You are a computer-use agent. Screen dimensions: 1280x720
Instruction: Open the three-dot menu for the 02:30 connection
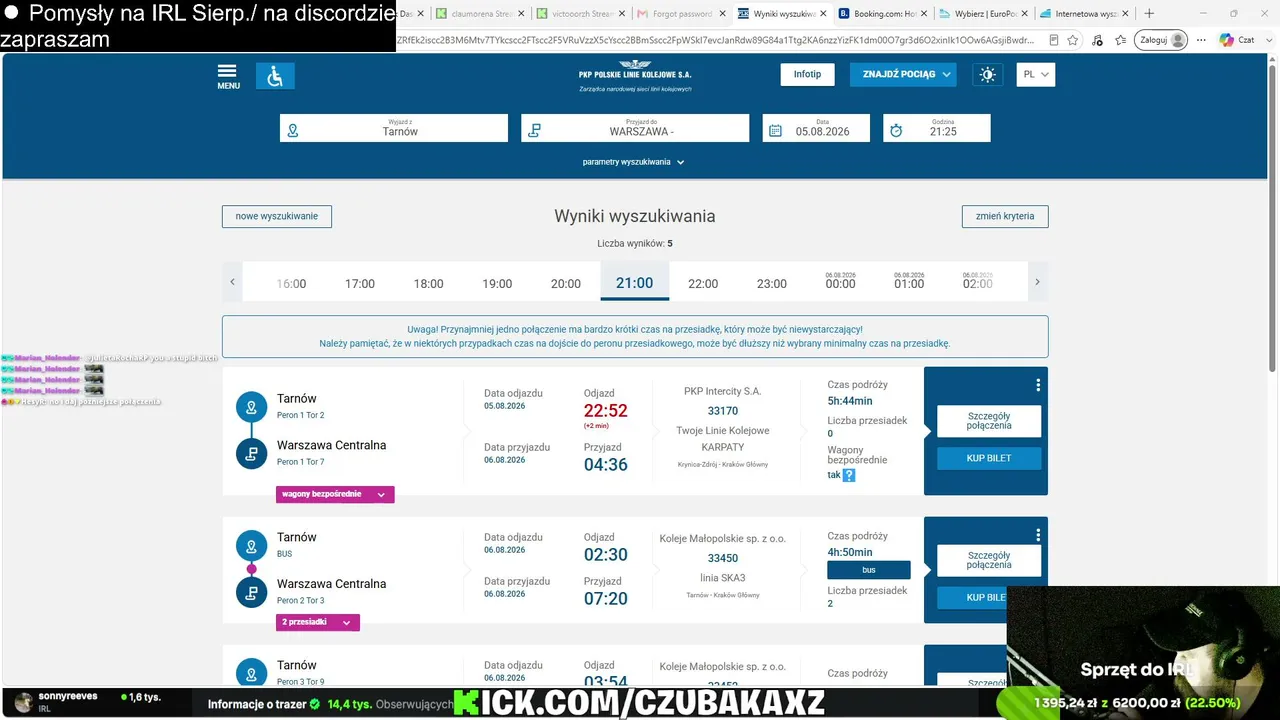[x=1038, y=535]
